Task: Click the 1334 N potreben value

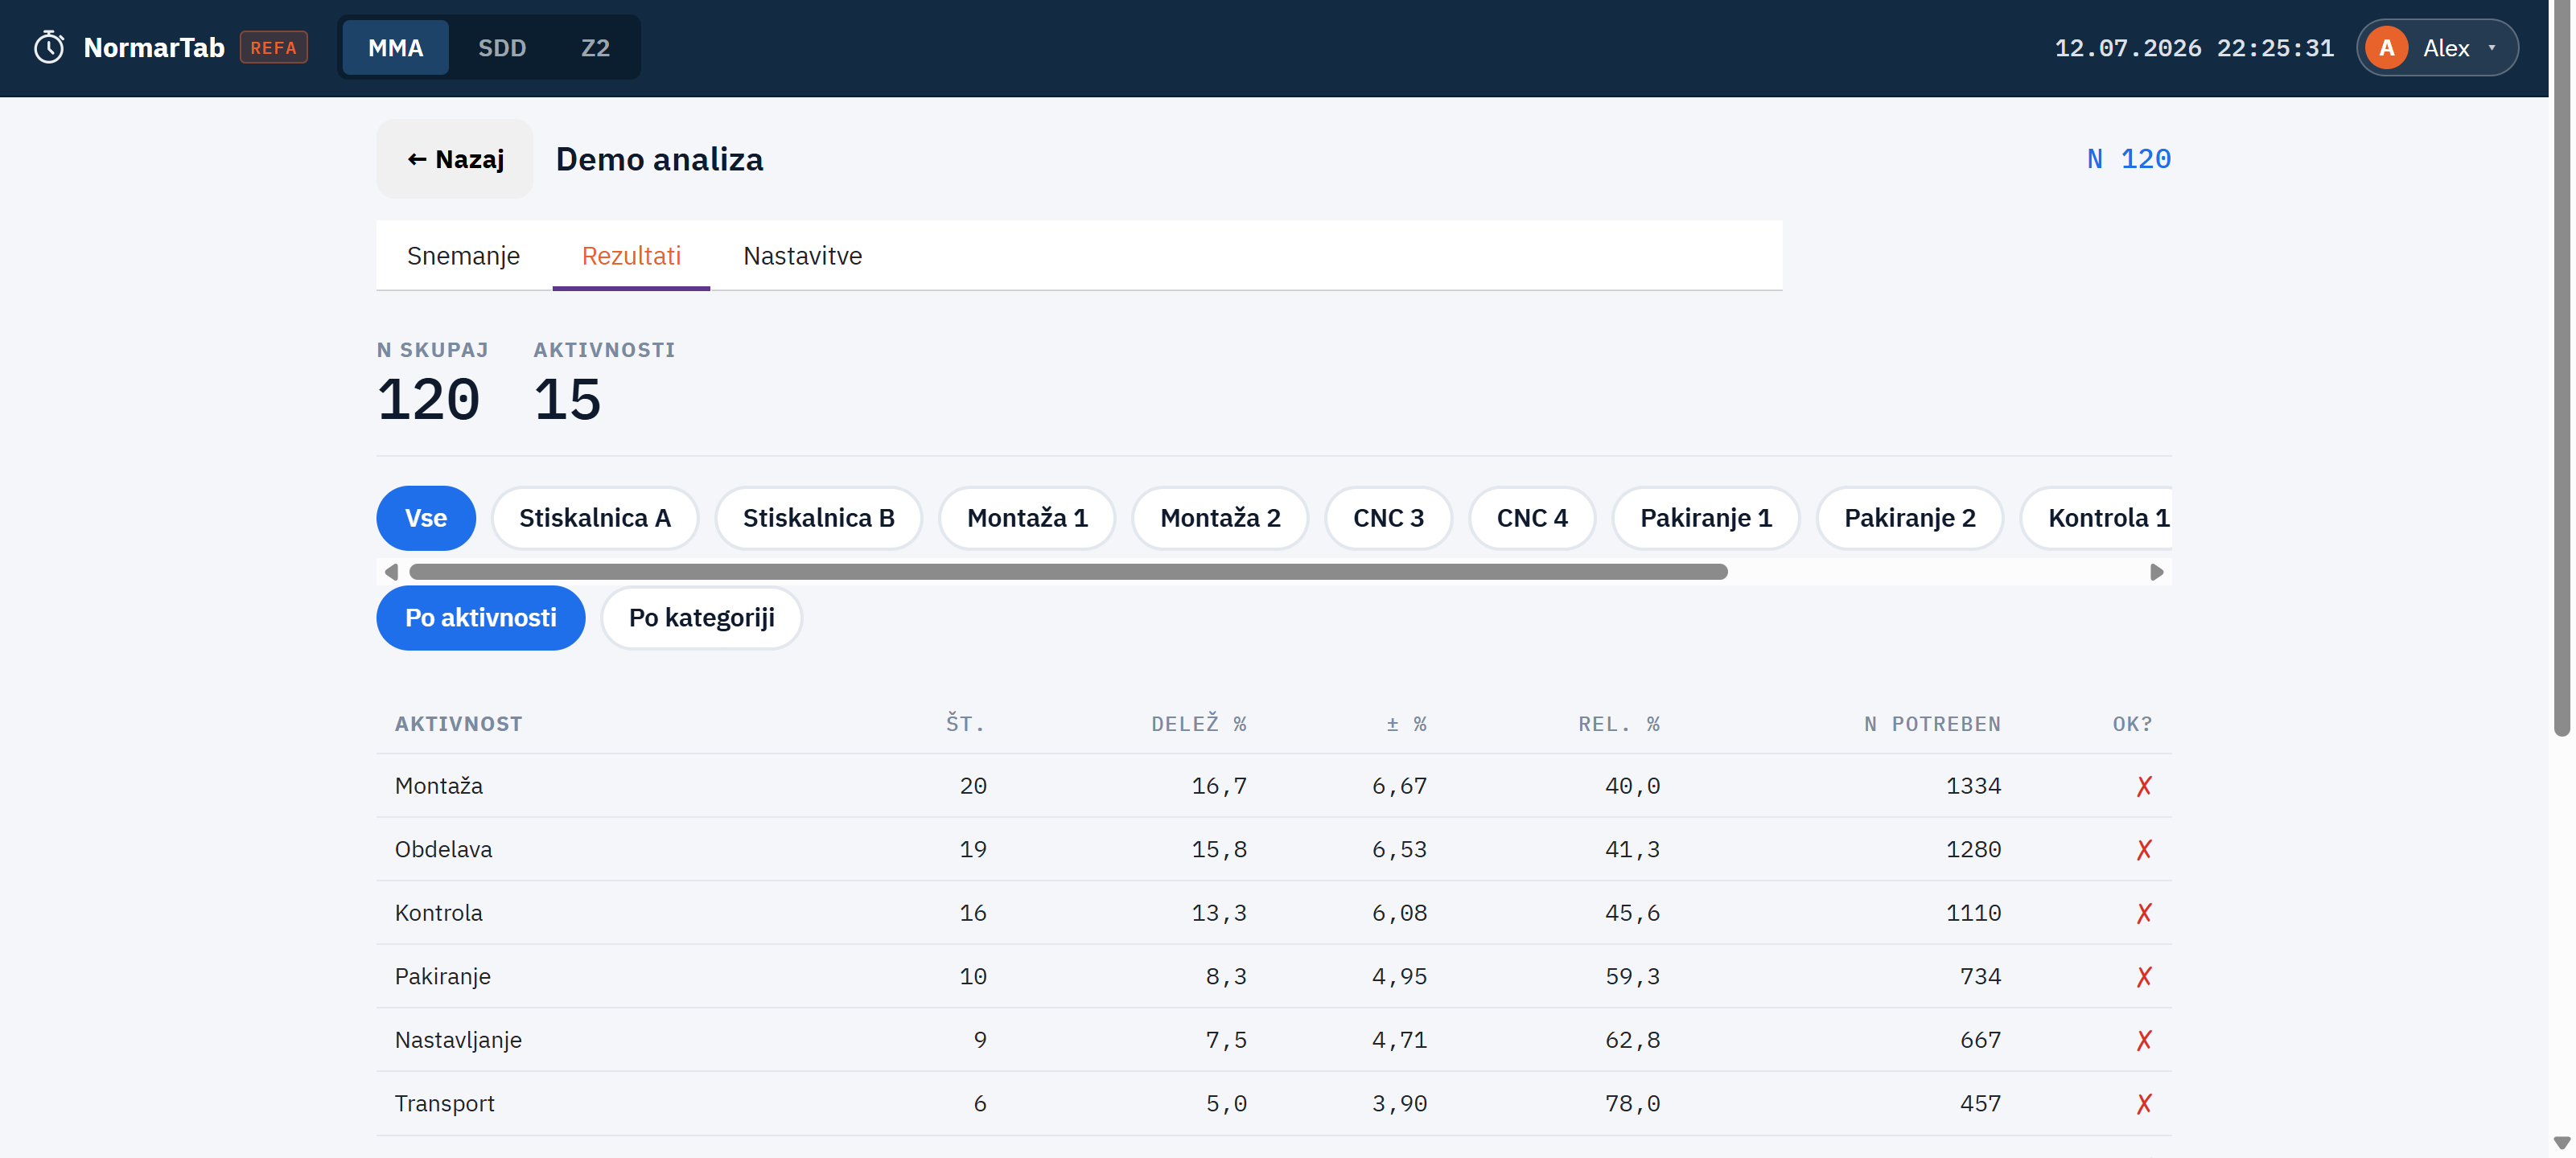Action: pos(1973,786)
